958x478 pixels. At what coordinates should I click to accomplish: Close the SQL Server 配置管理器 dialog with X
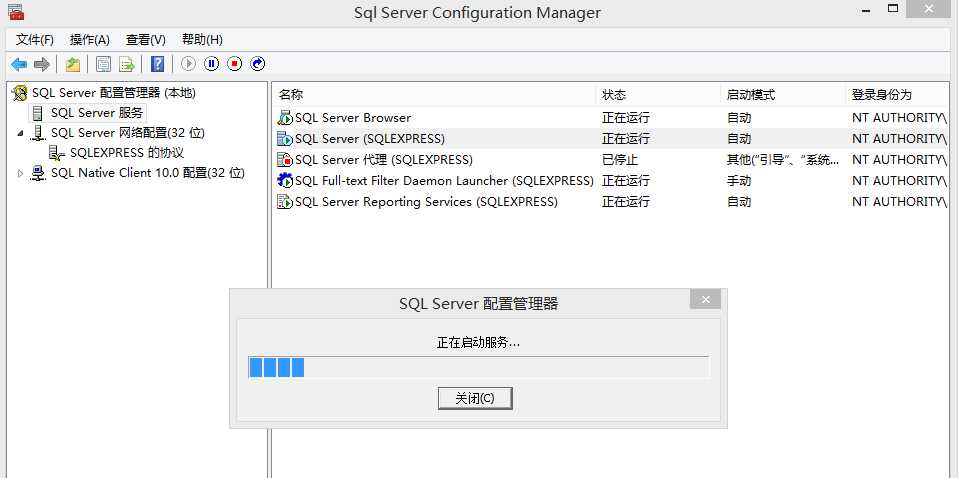pyautogui.click(x=706, y=299)
